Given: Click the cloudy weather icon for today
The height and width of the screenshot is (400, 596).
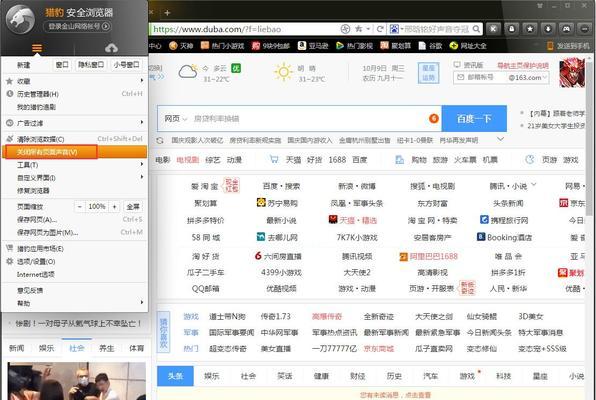Looking at the screenshot, I should pos(188,71).
